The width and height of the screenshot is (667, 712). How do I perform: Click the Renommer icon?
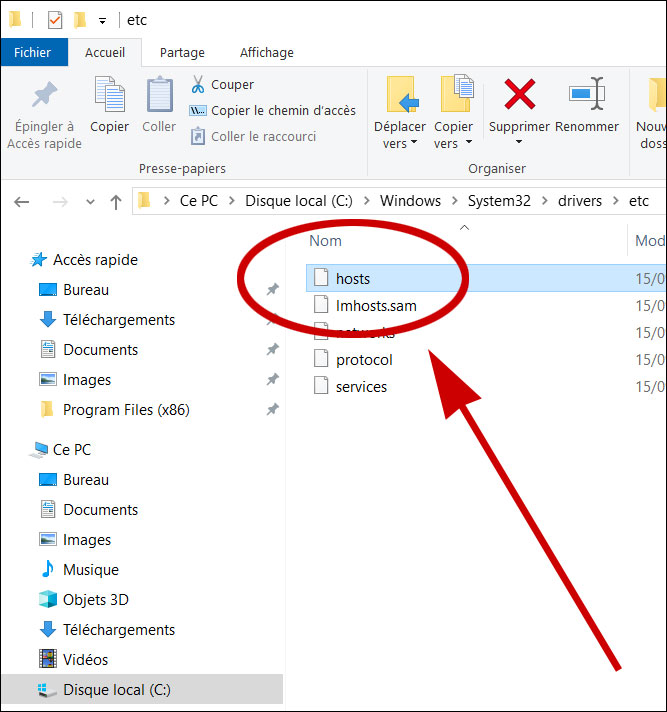click(587, 94)
